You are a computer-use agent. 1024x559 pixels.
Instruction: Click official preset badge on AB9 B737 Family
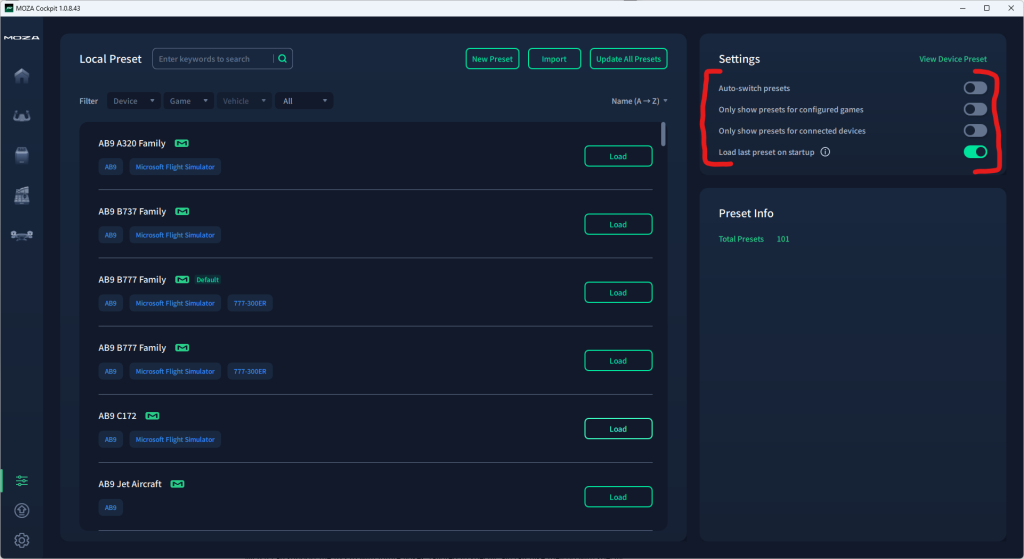(x=182, y=212)
